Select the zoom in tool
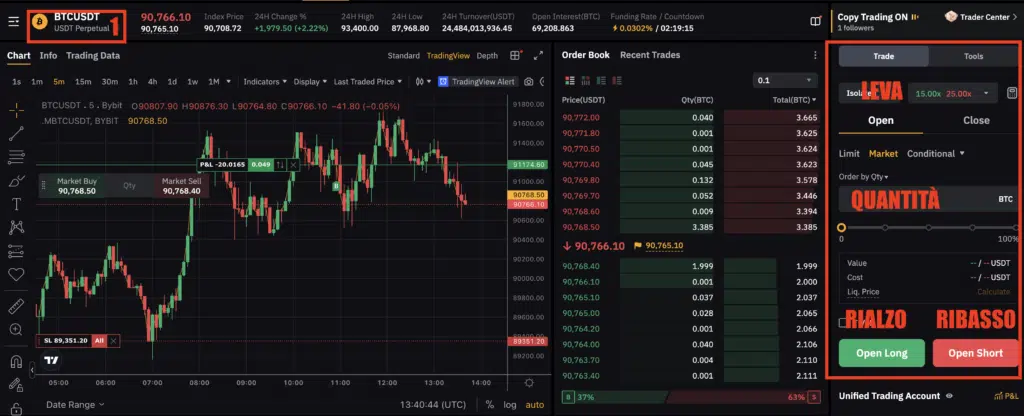 (x=16, y=329)
